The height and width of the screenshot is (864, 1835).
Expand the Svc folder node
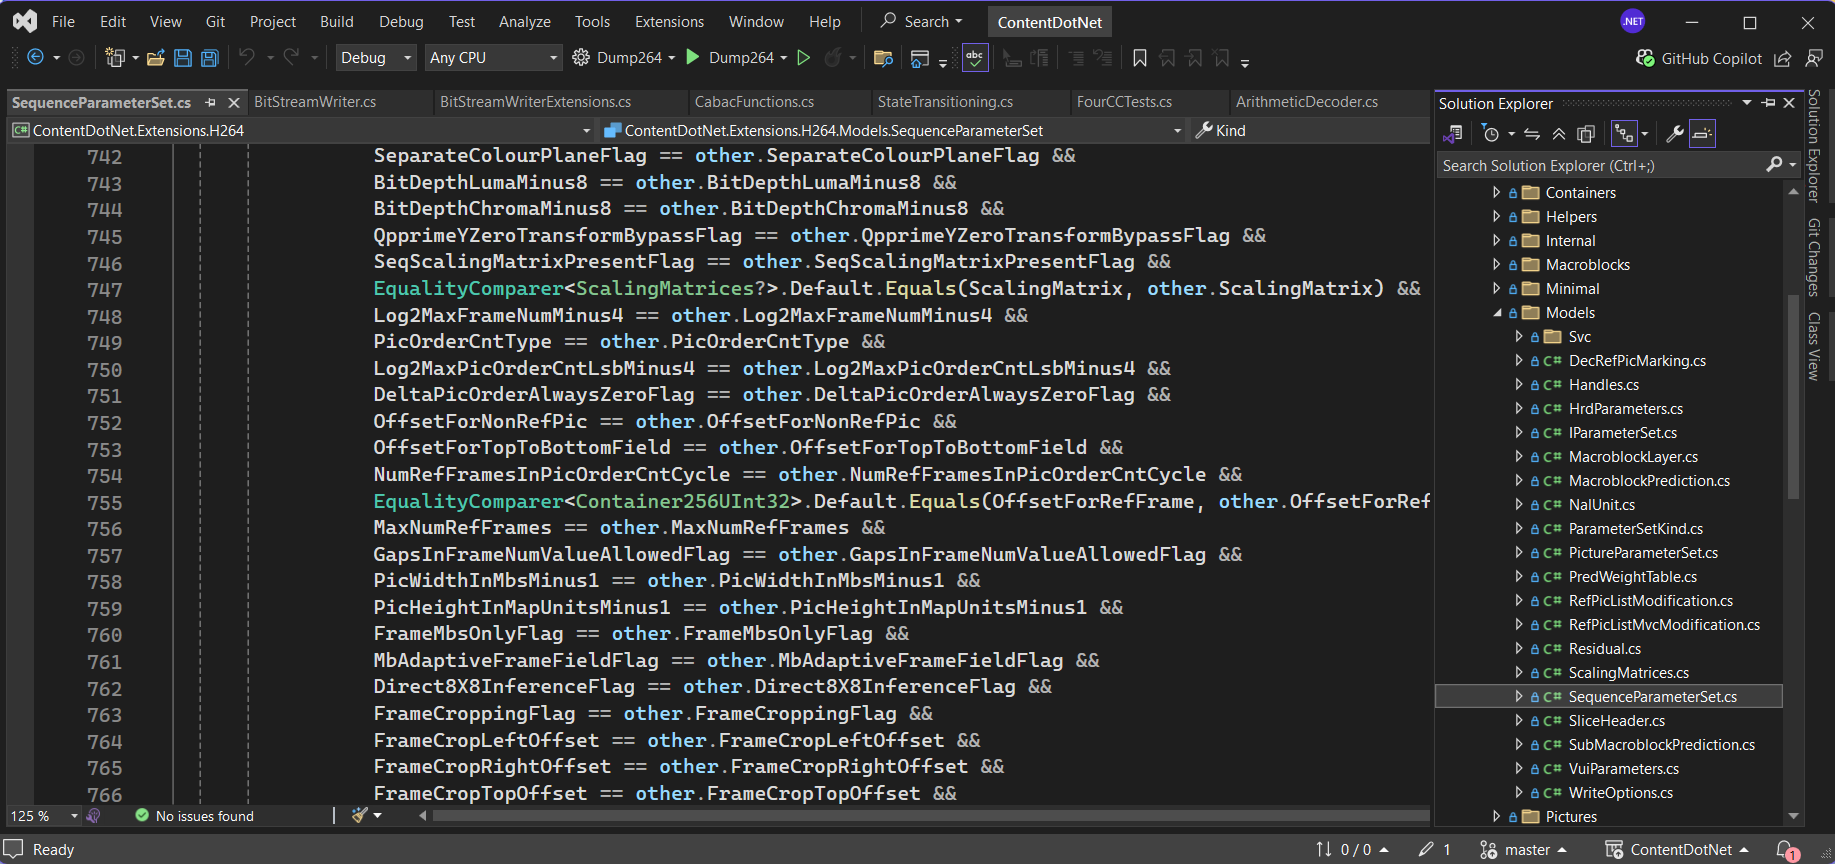tap(1519, 336)
